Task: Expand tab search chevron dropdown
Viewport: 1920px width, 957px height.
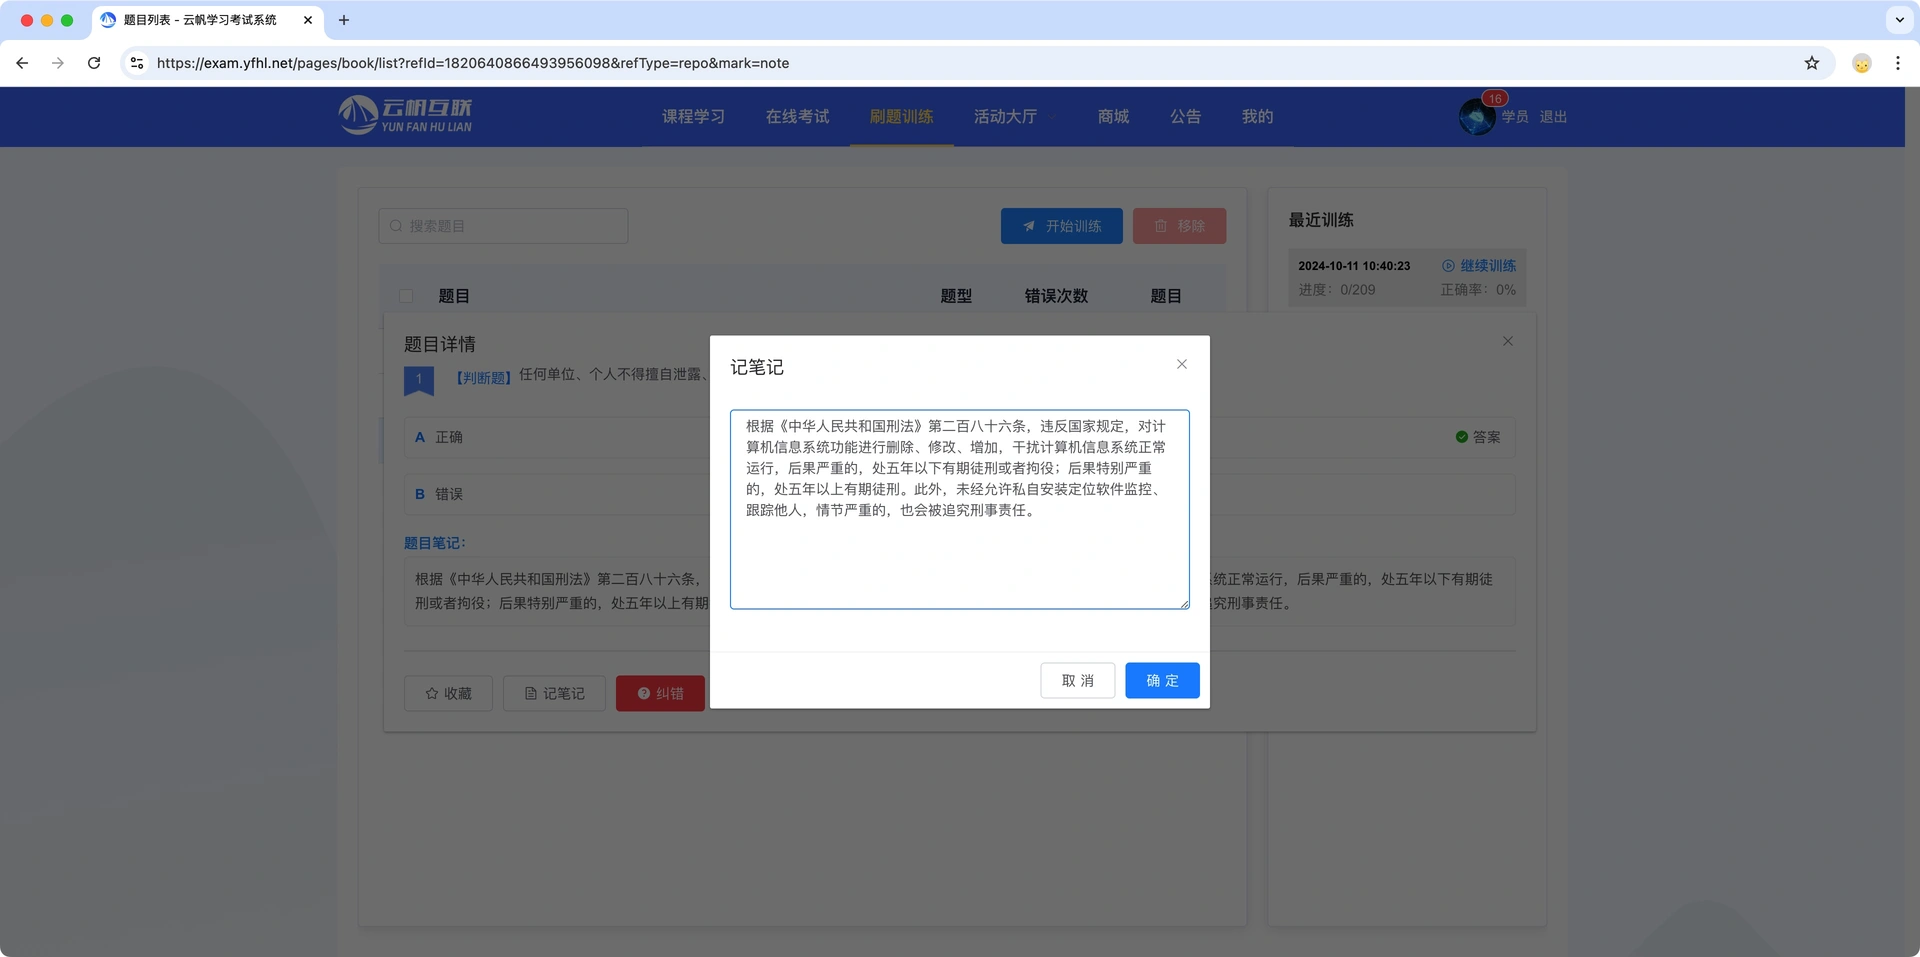Action: (x=1899, y=20)
